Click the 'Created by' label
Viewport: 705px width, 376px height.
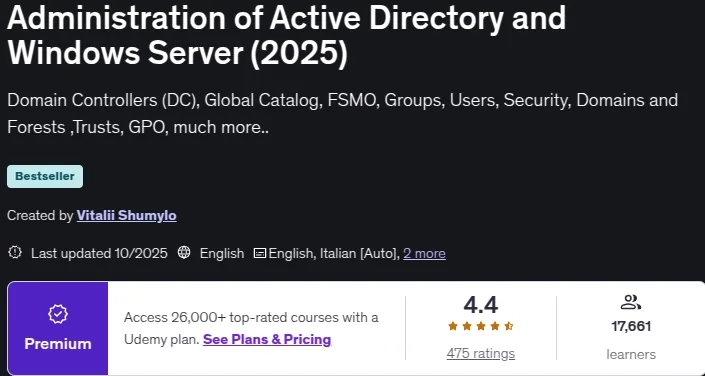pos(40,215)
